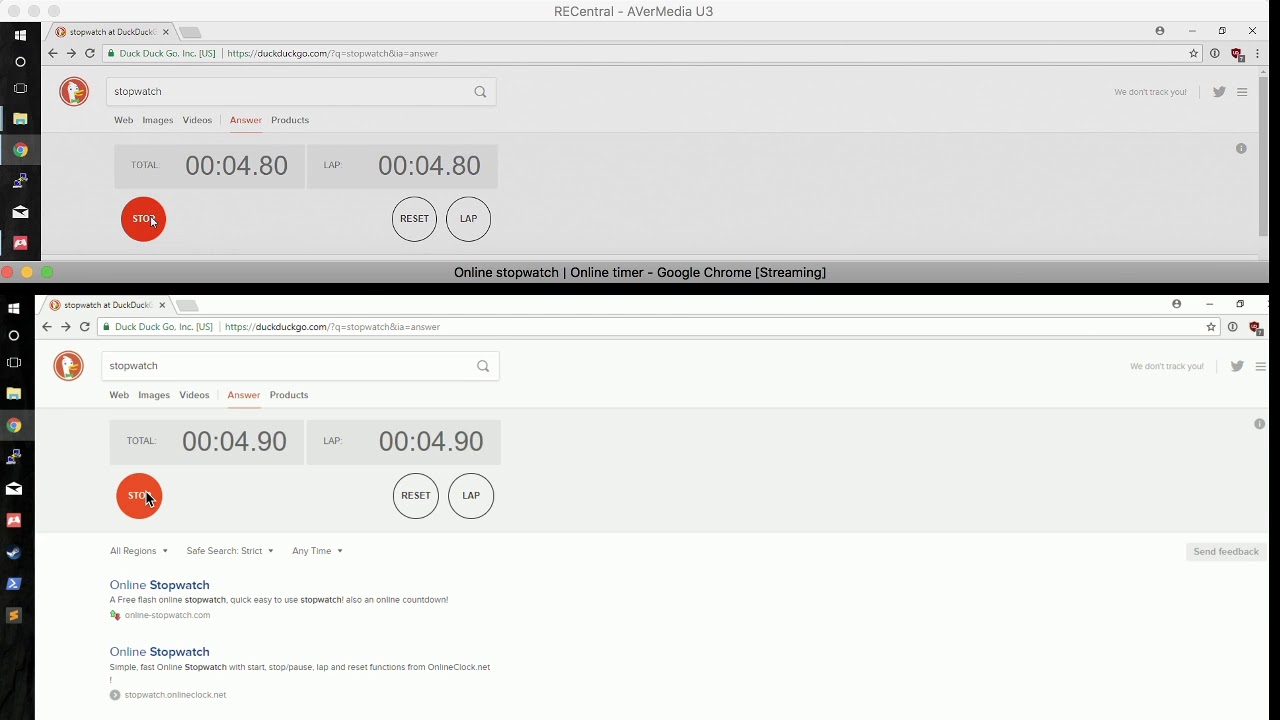Click Chrome profile icon in RECentral window

coord(1160,31)
